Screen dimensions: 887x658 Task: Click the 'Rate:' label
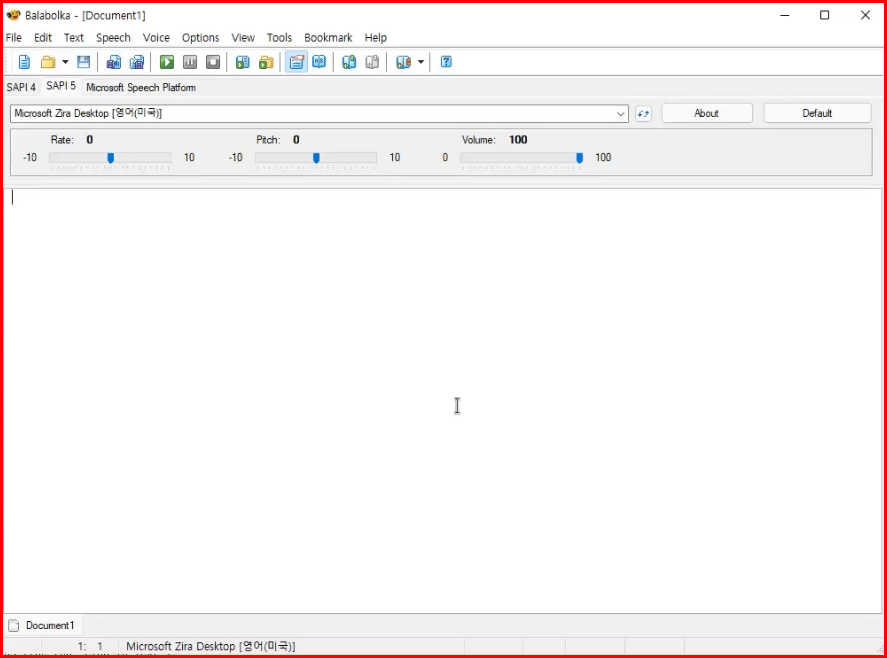pyautogui.click(x=62, y=140)
